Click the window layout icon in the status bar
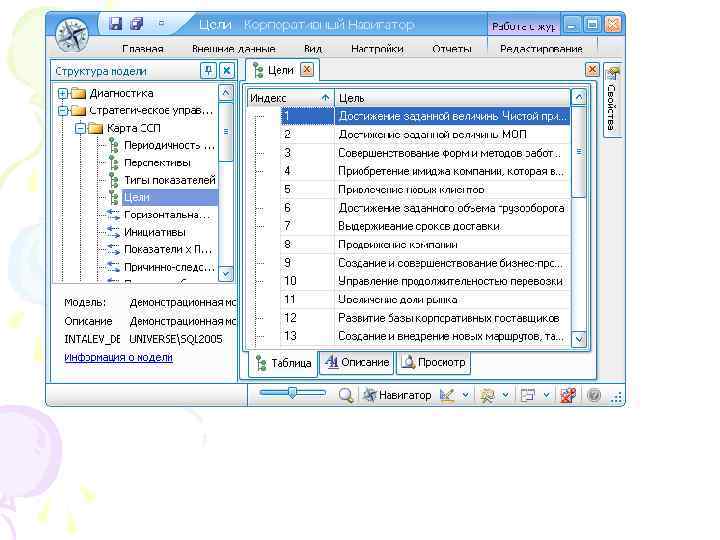This screenshot has height=540, width=720. pyautogui.click(x=528, y=395)
